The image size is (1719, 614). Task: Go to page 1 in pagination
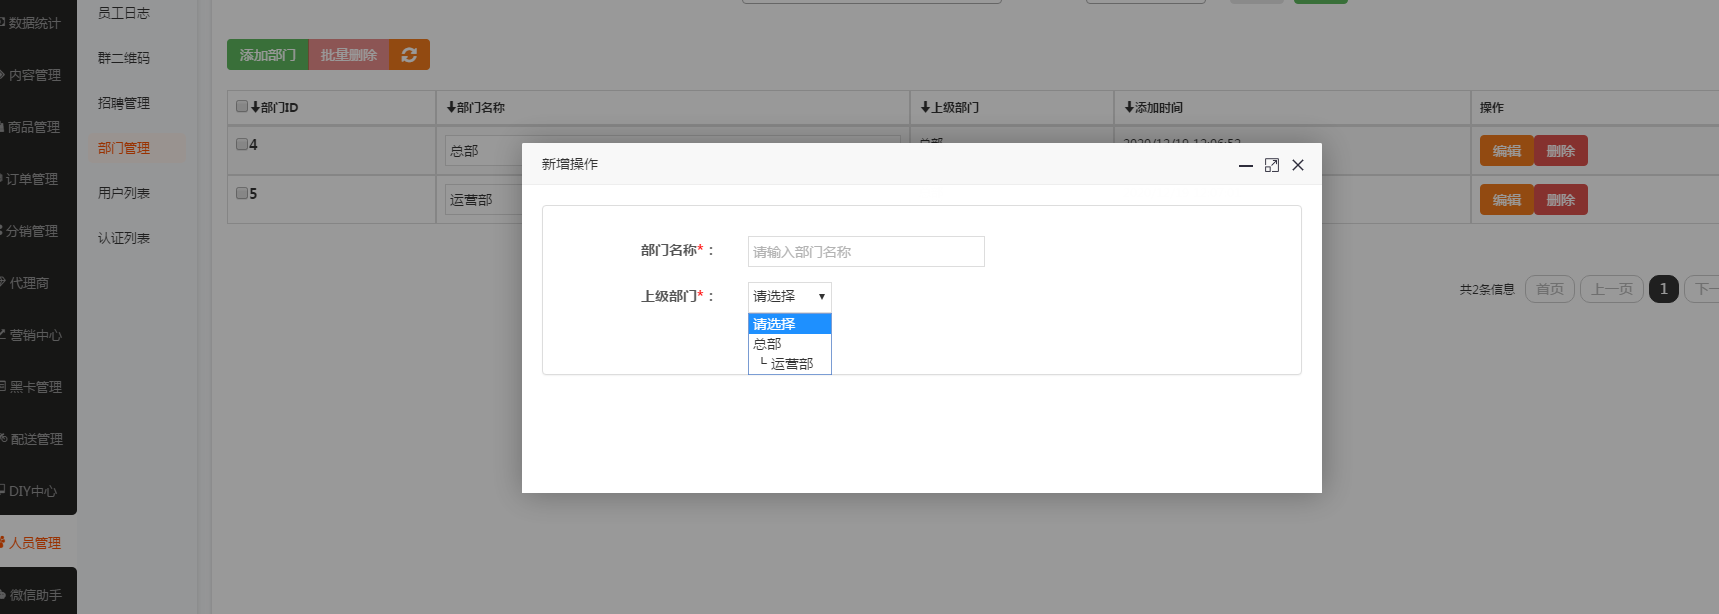click(1663, 289)
